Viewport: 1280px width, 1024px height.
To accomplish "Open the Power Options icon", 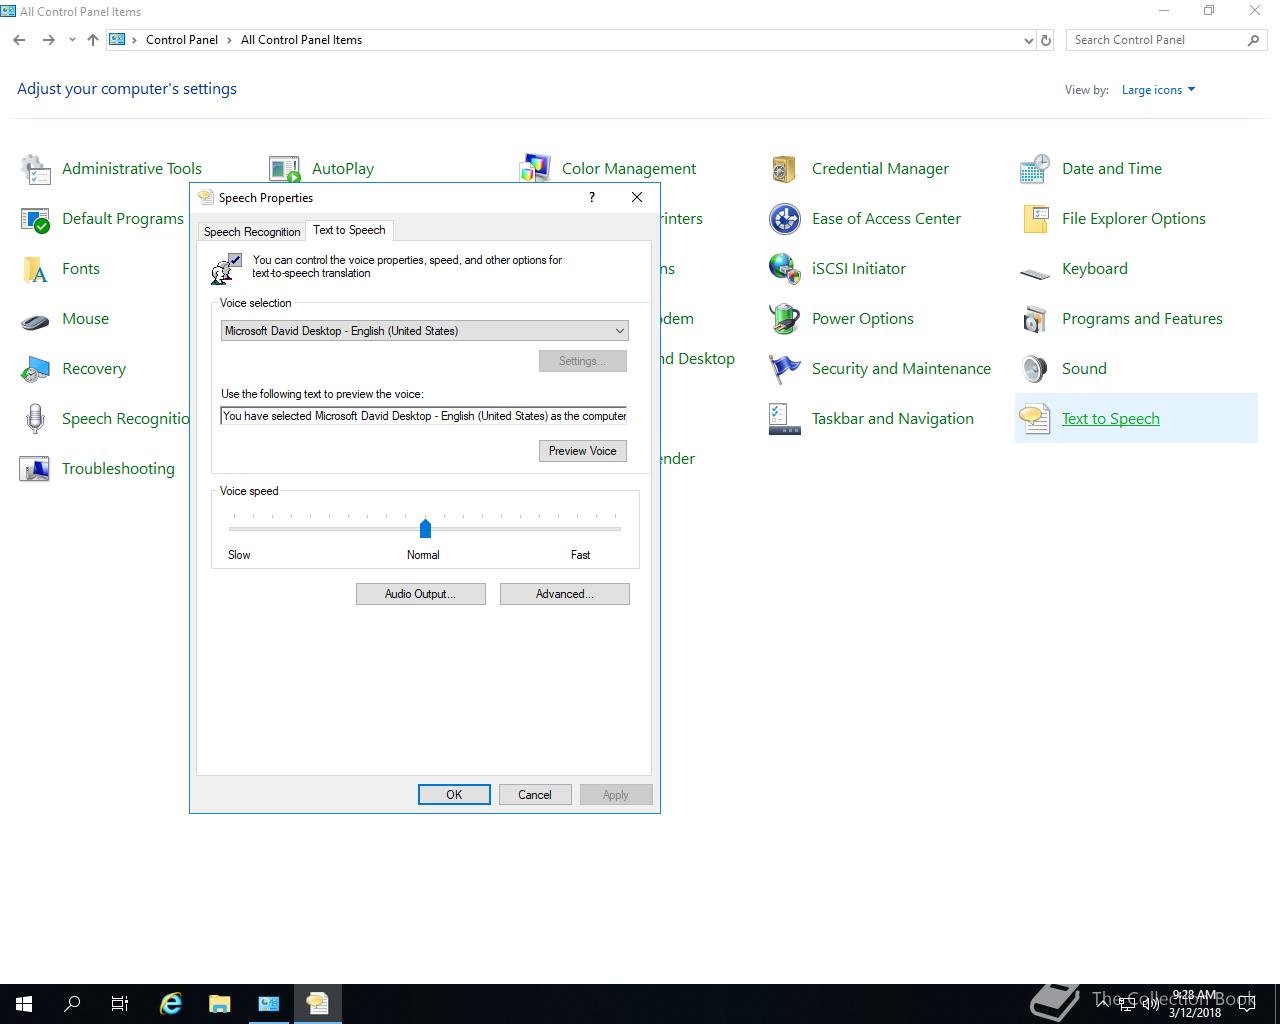I will click(785, 319).
